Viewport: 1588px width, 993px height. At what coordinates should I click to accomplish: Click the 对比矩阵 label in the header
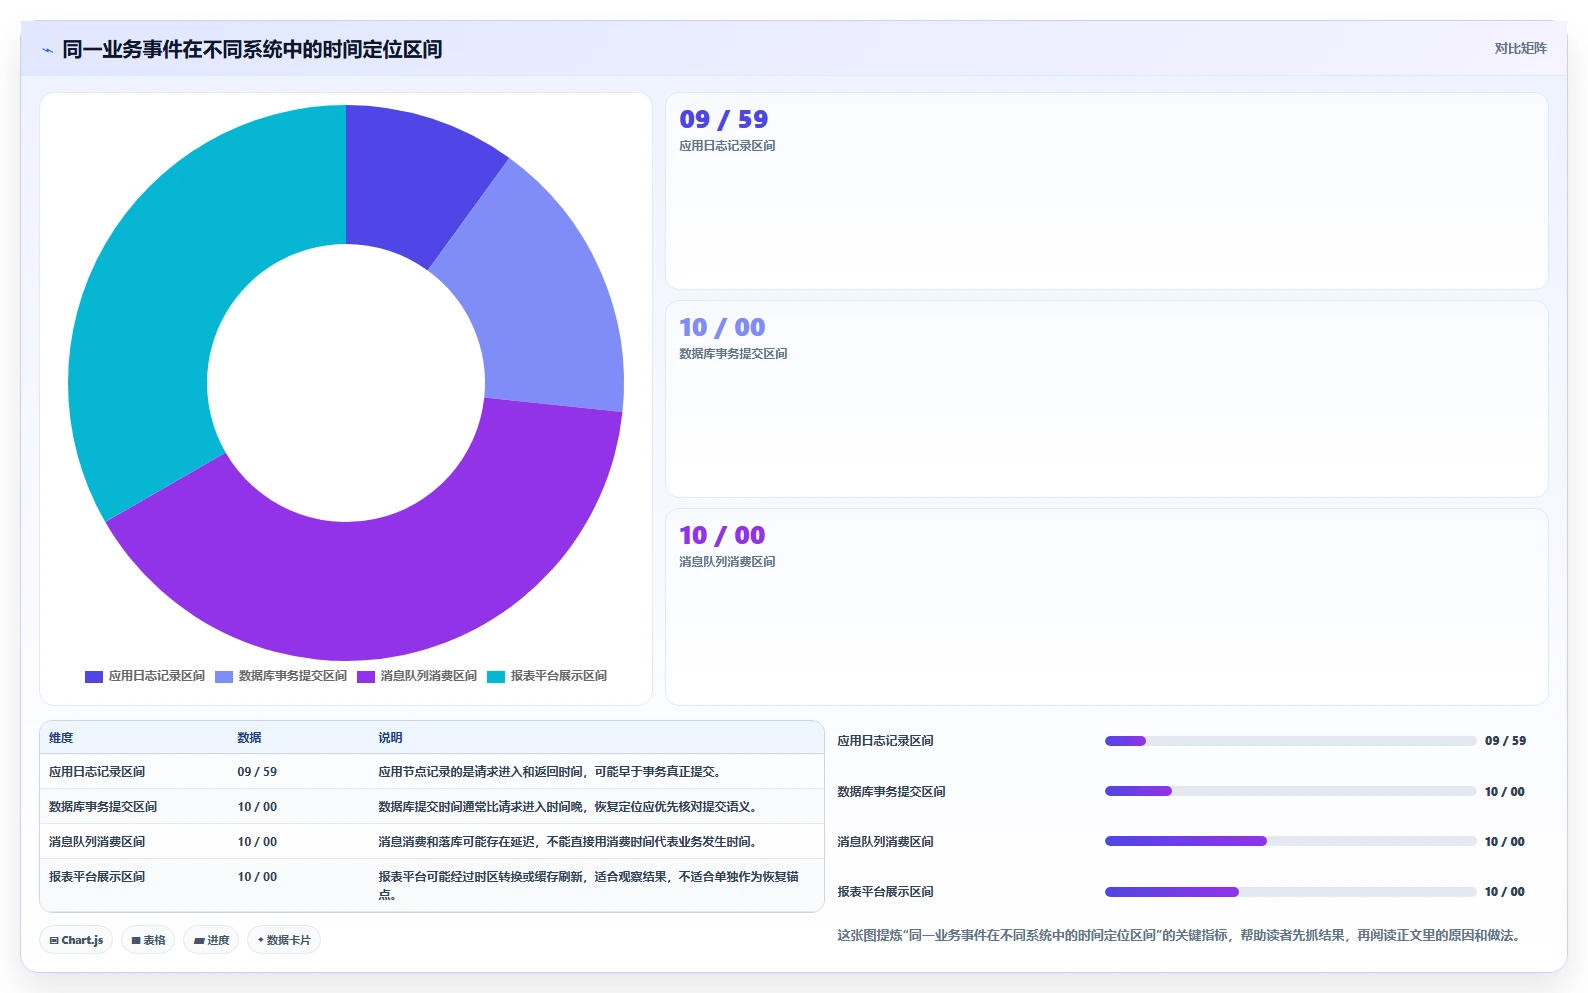pos(1520,48)
